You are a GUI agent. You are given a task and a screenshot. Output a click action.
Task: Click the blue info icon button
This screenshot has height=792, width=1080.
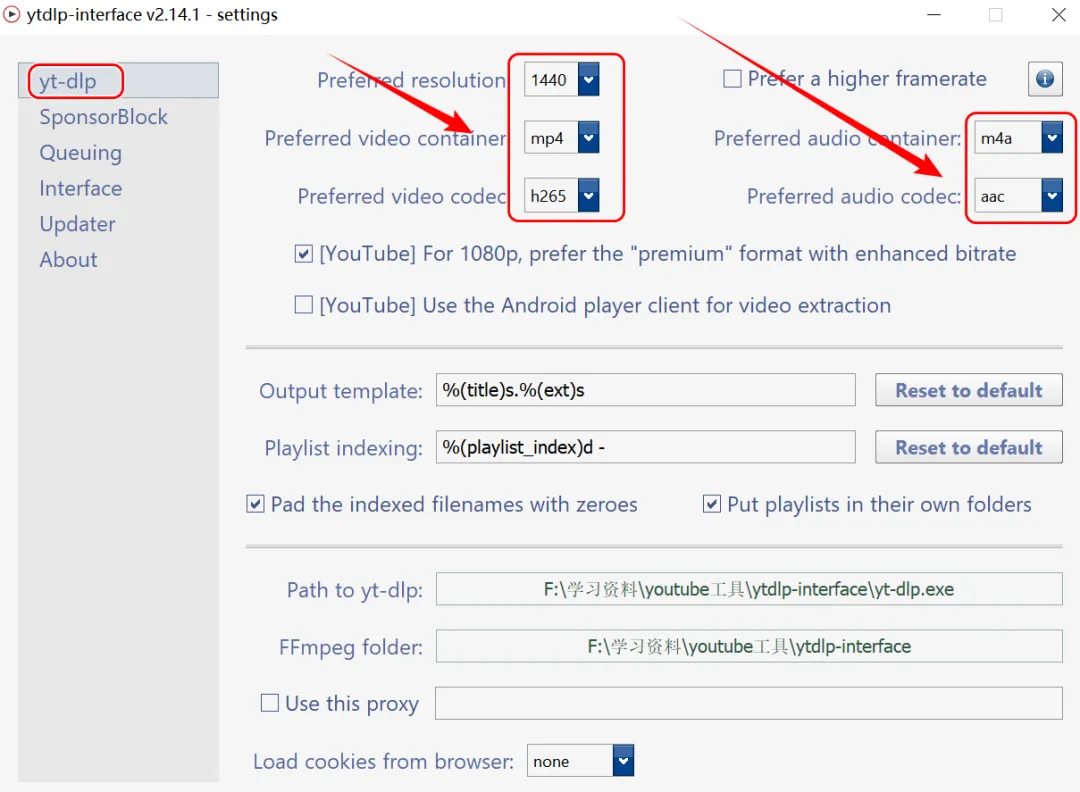[1044, 79]
